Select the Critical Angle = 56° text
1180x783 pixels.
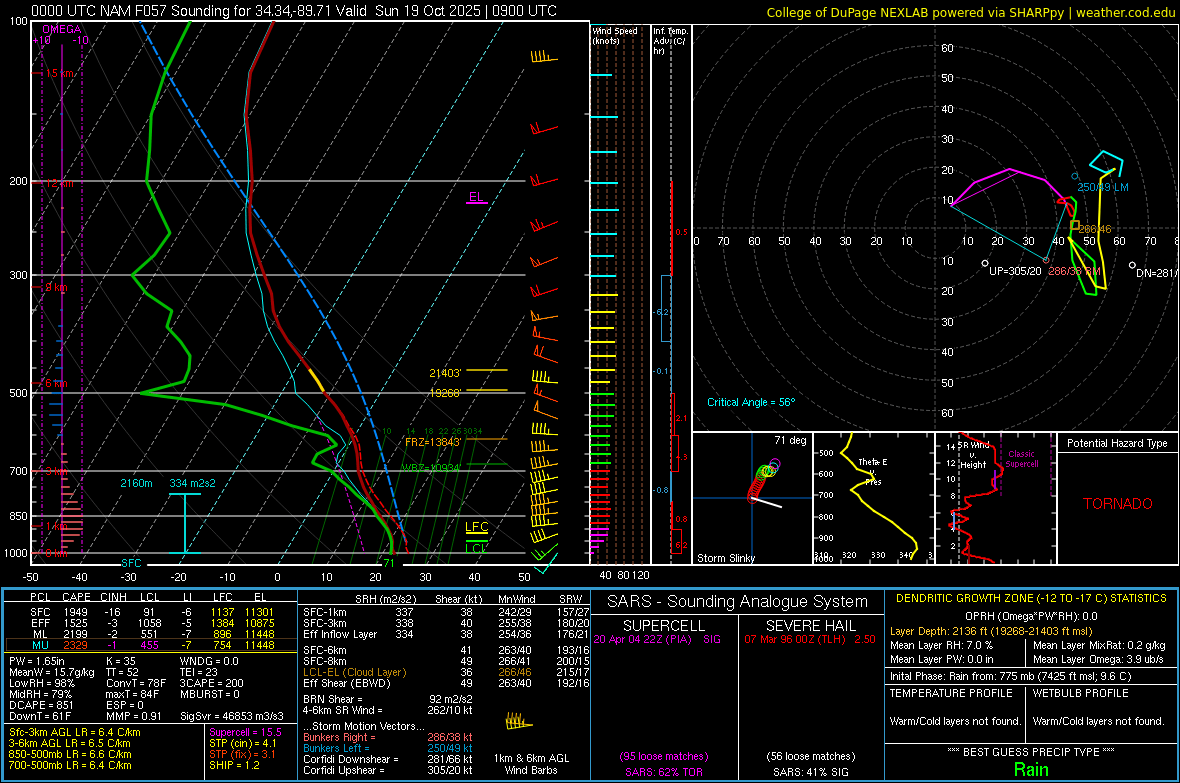750,402
